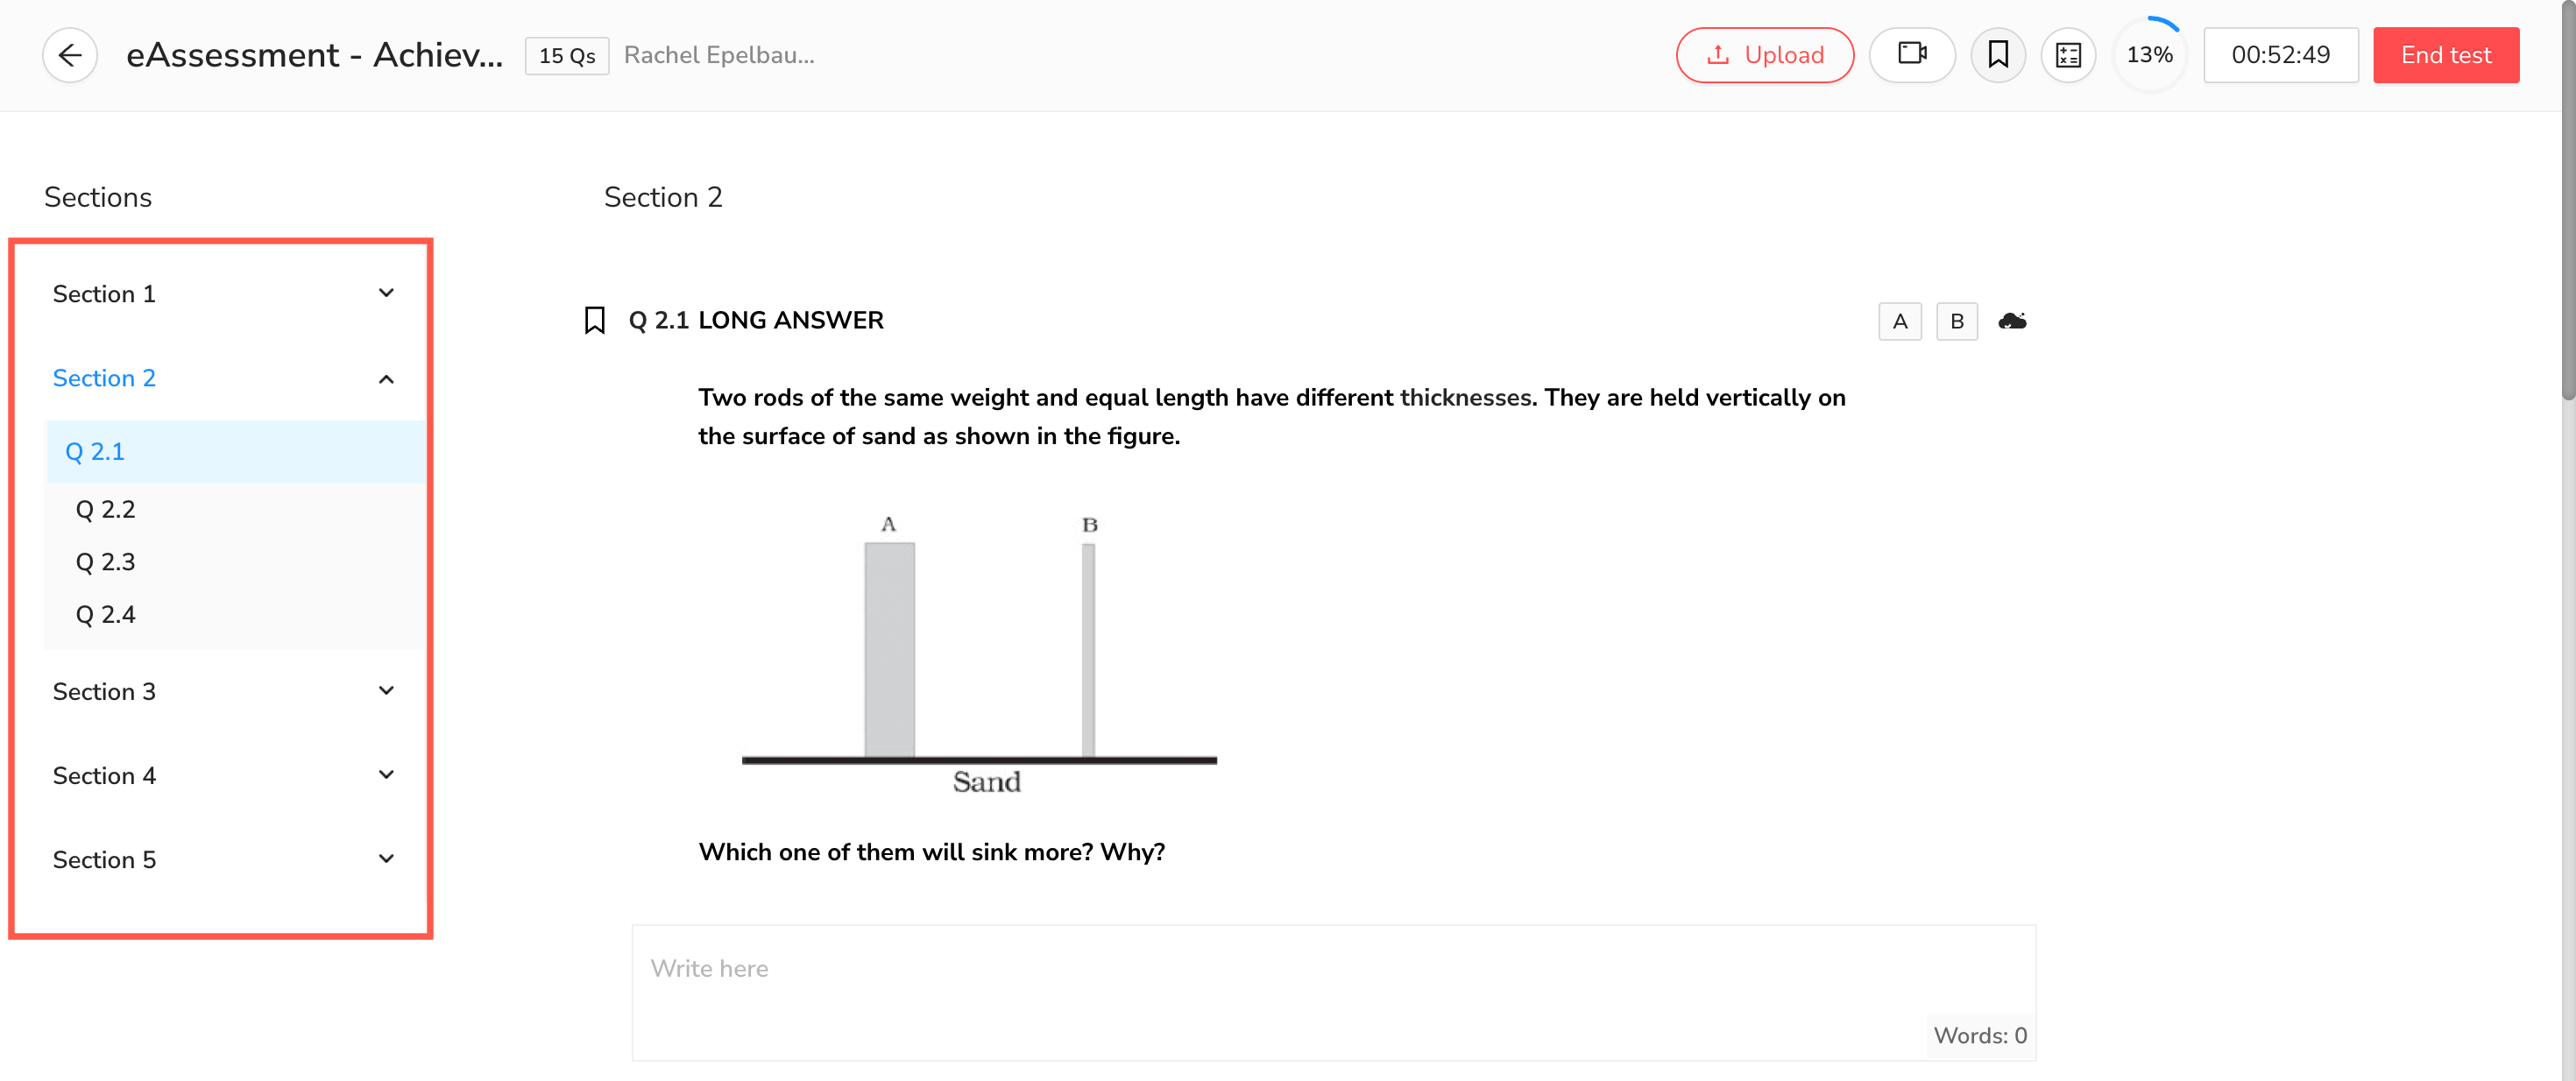
Task: Expand Section 3 in the sidebar
Action: pos(386,691)
